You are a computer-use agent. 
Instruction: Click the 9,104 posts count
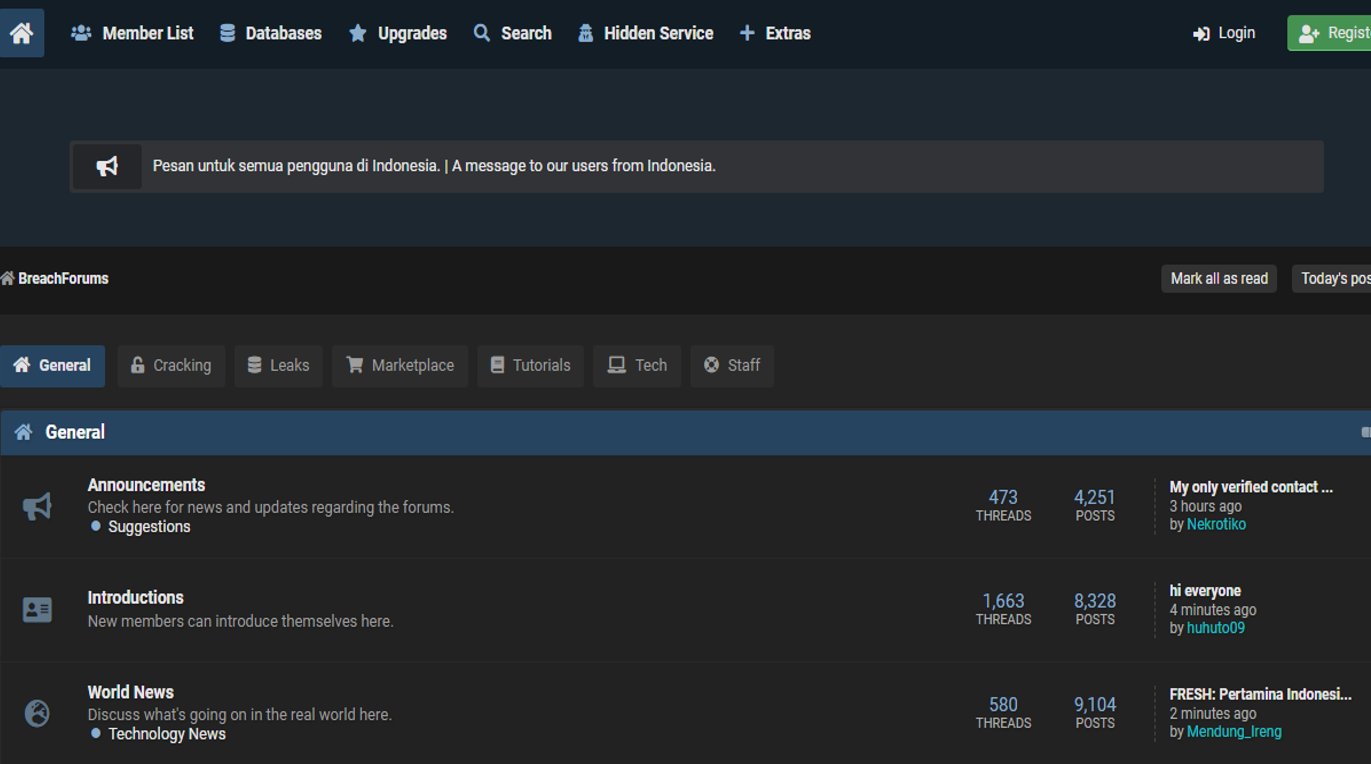tap(1095, 705)
